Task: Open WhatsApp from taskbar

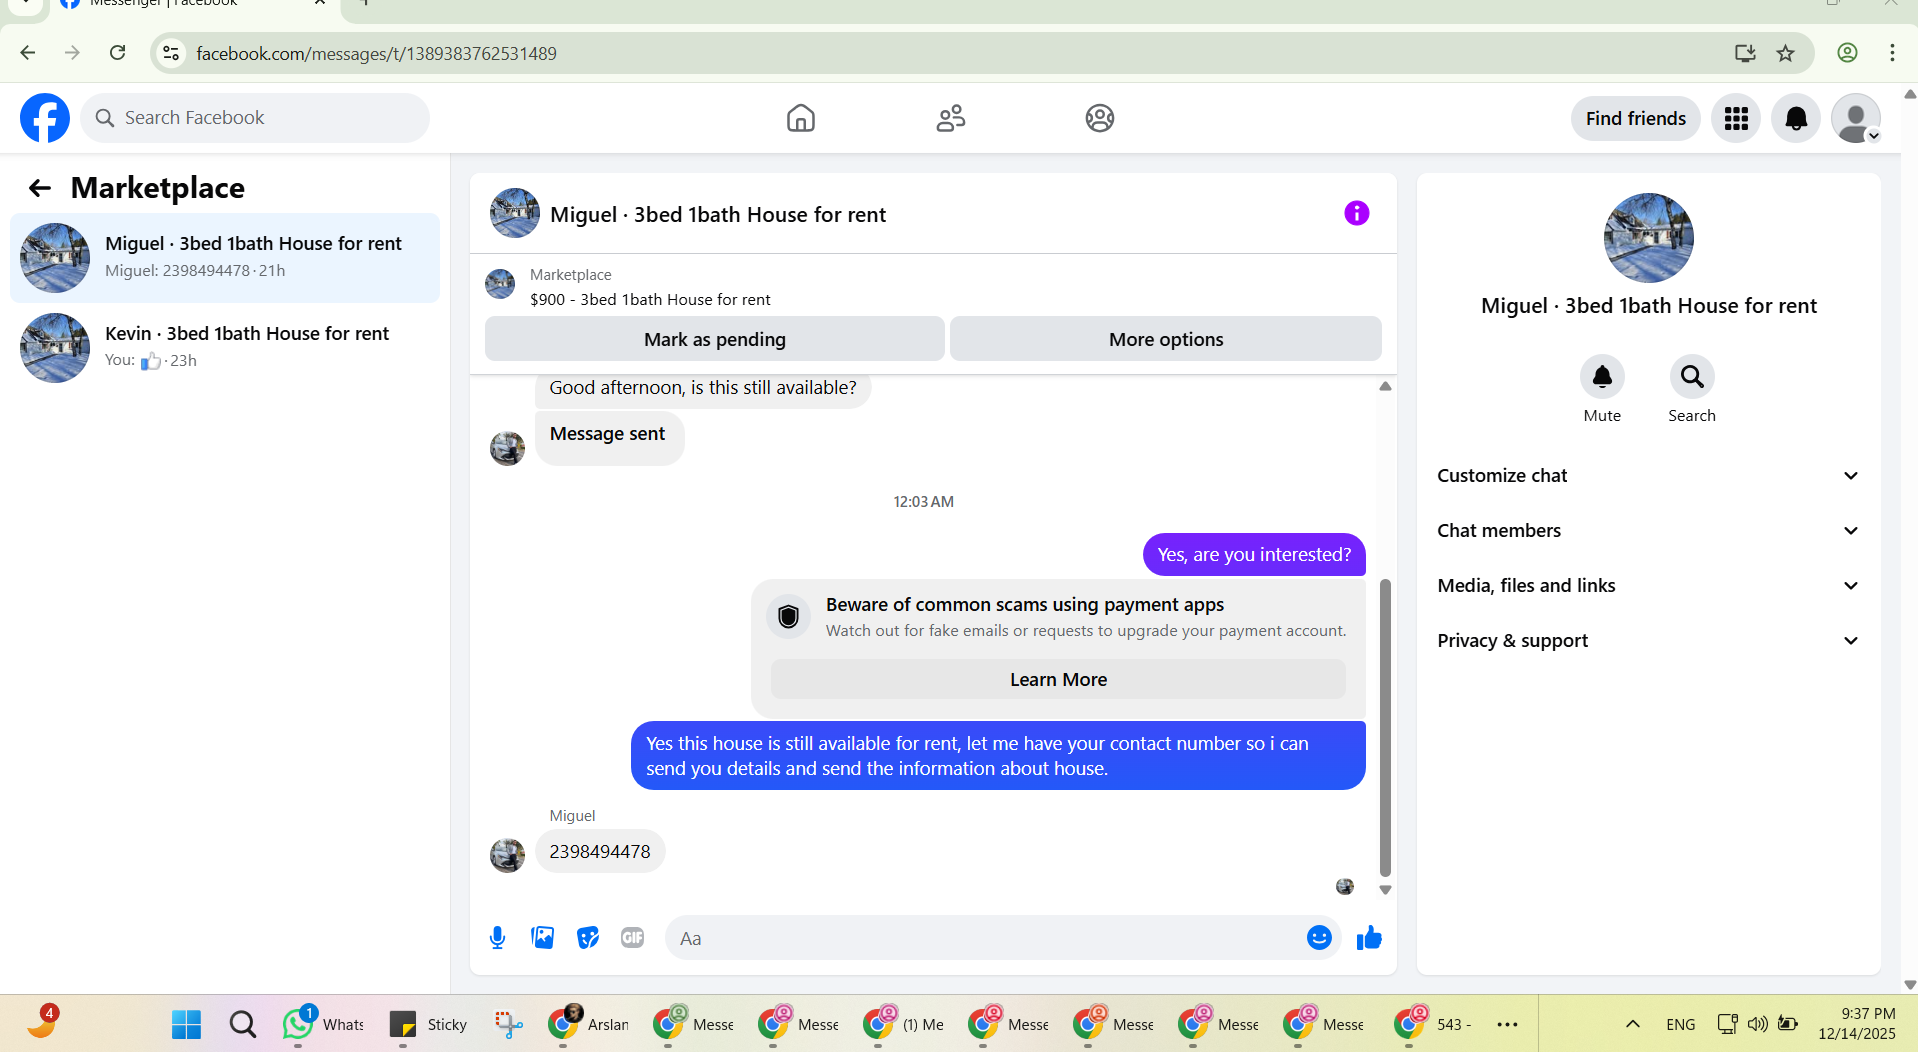Action: point(323,1024)
